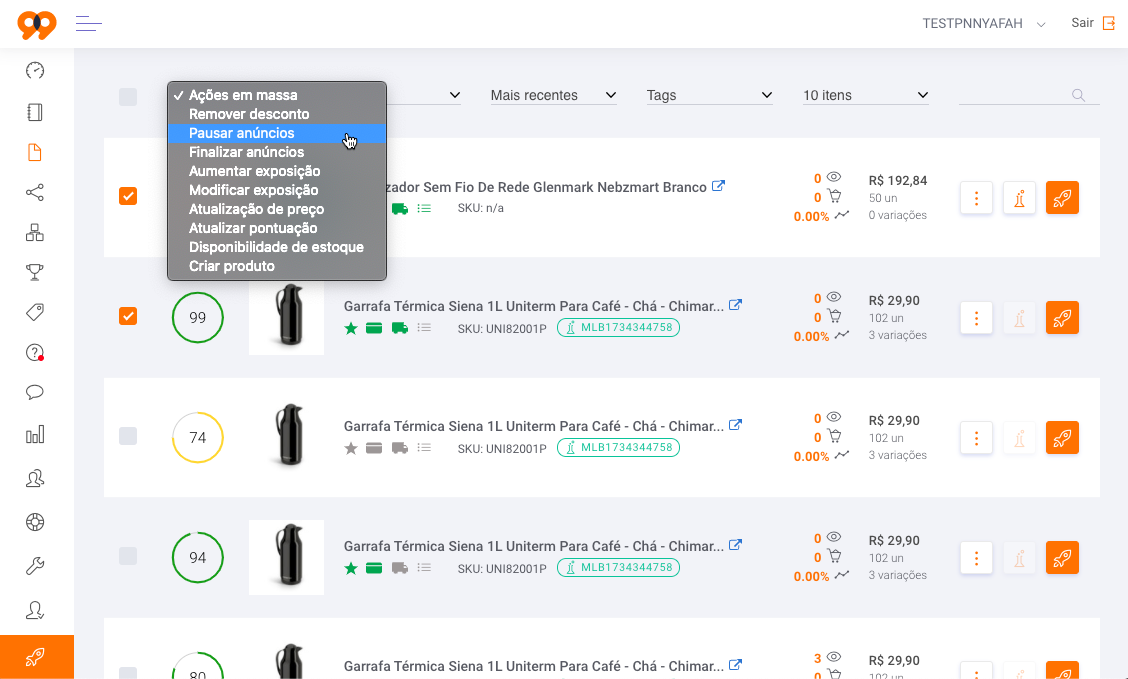
Task: Open the dropdown hidden behind the actions menu
Action: coord(424,95)
